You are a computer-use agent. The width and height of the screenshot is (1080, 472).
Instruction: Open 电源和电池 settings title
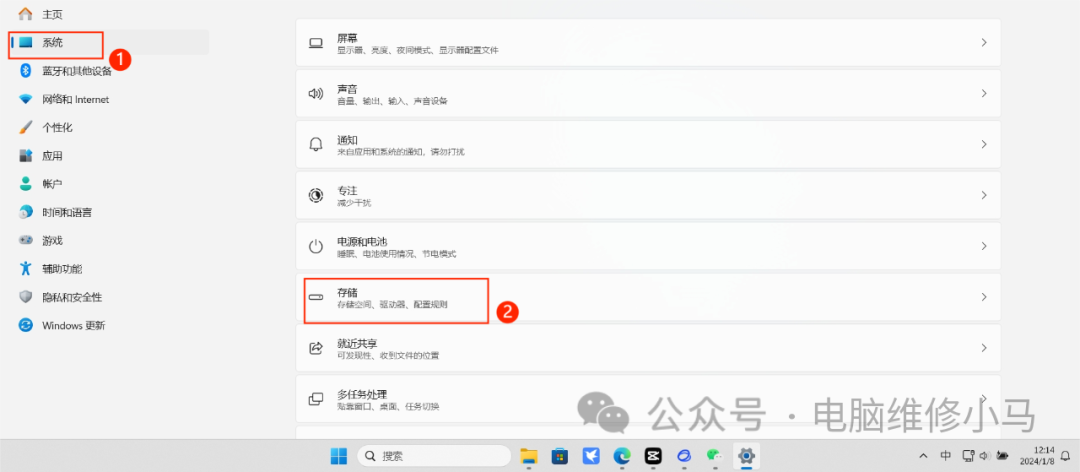click(x=362, y=241)
